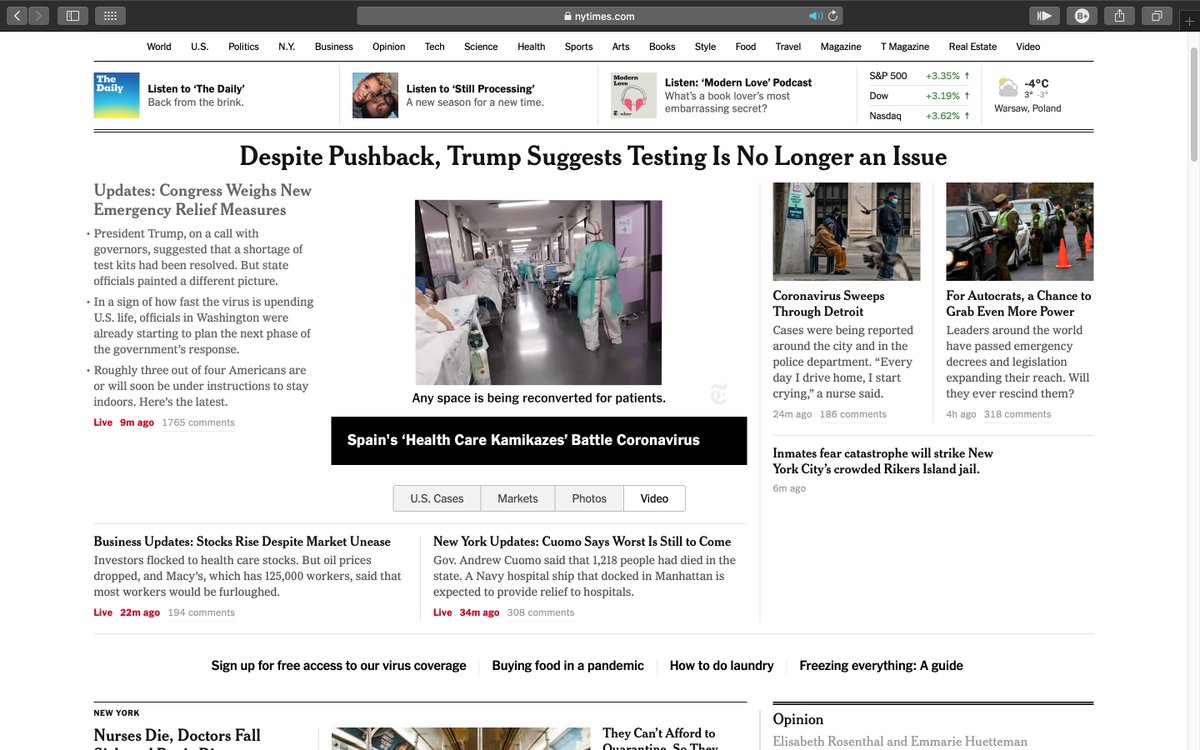Go to the Arts section
This screenshot has height=750, width=1200.
click(x=621, y=46)
